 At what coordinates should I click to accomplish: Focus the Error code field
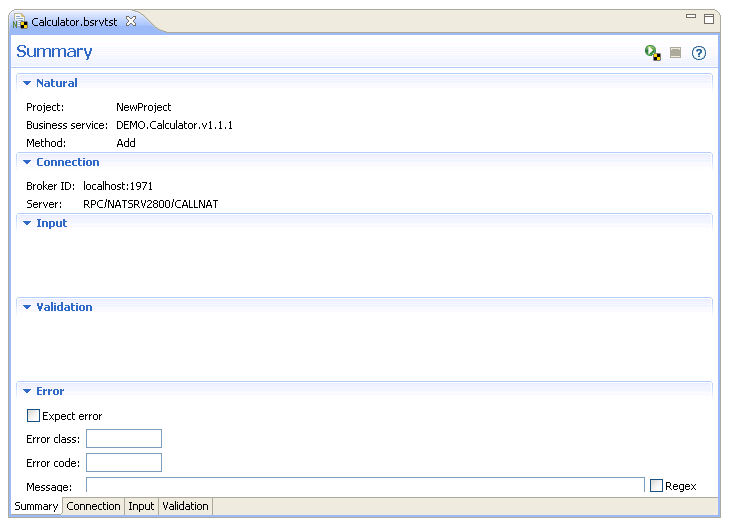(124, 462)
